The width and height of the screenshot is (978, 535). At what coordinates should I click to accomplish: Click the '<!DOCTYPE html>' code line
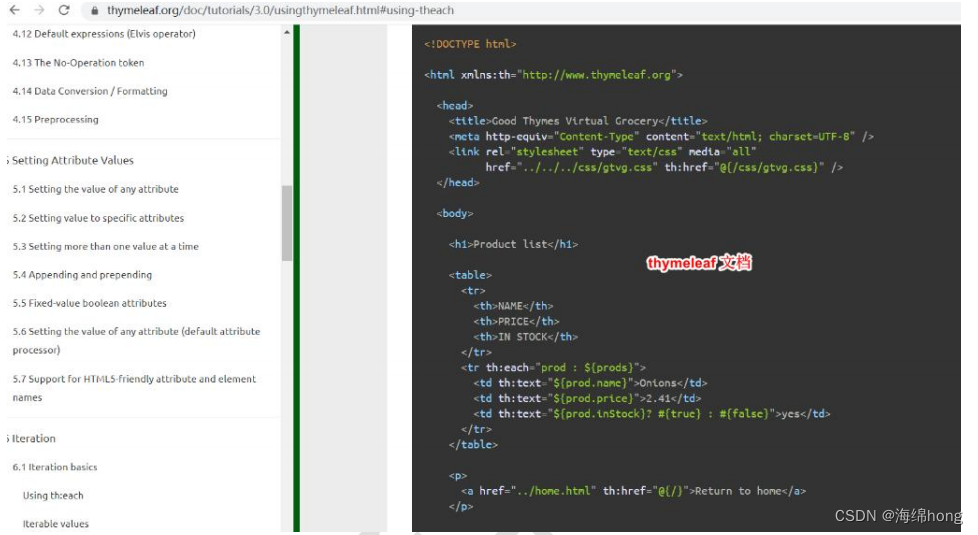470,44
